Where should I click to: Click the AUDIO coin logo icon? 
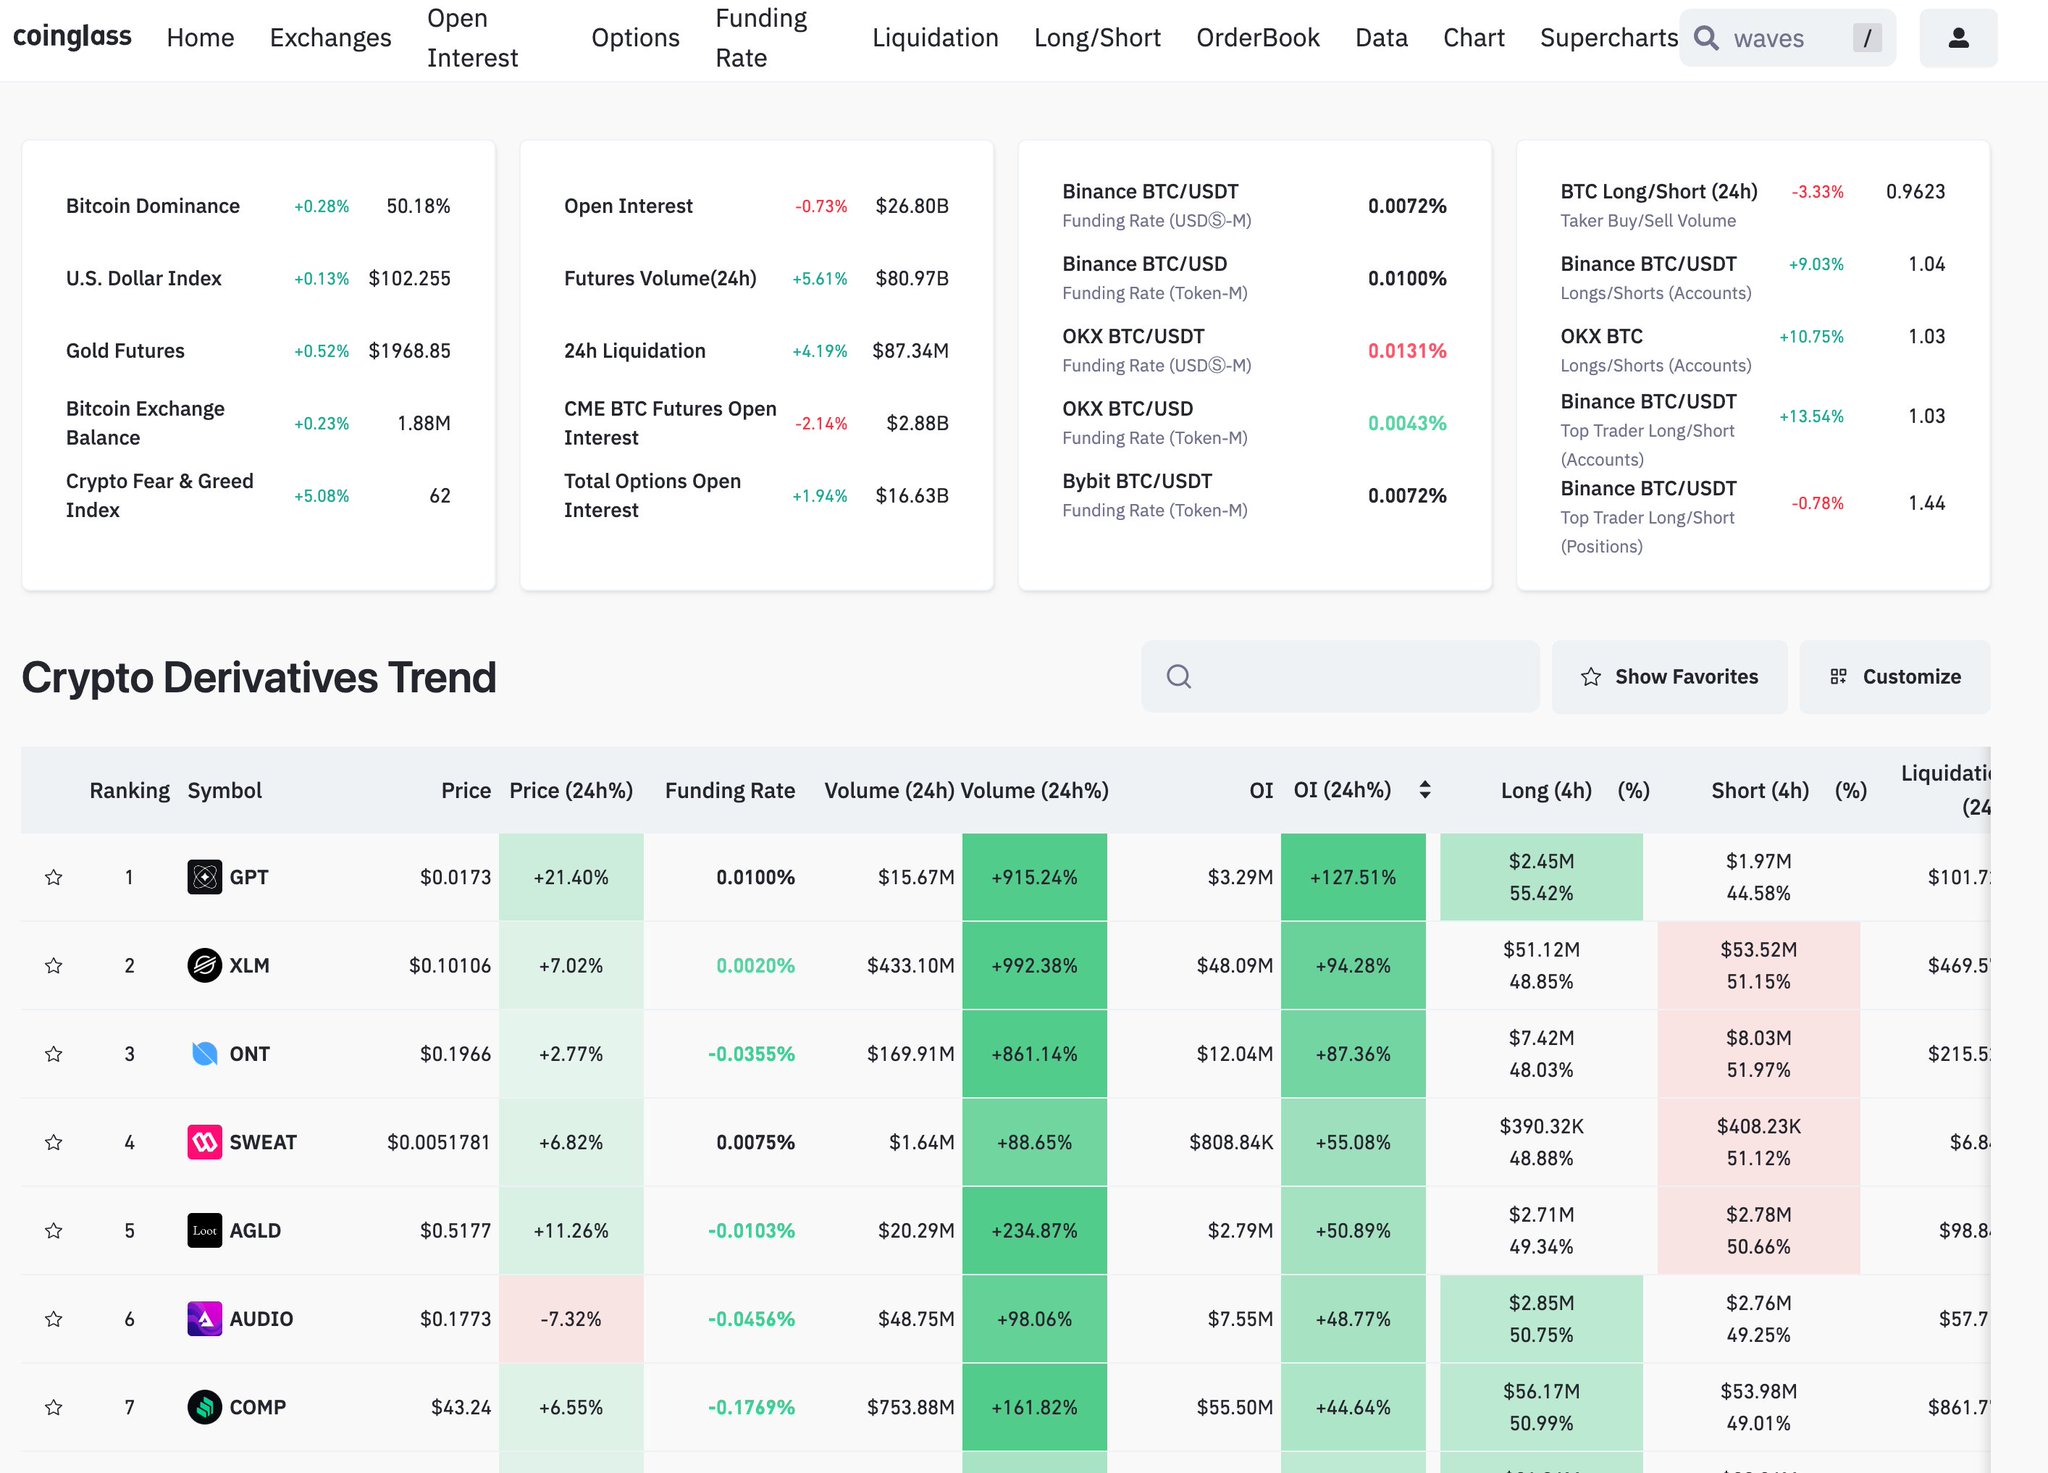[x=205, y=1318]
